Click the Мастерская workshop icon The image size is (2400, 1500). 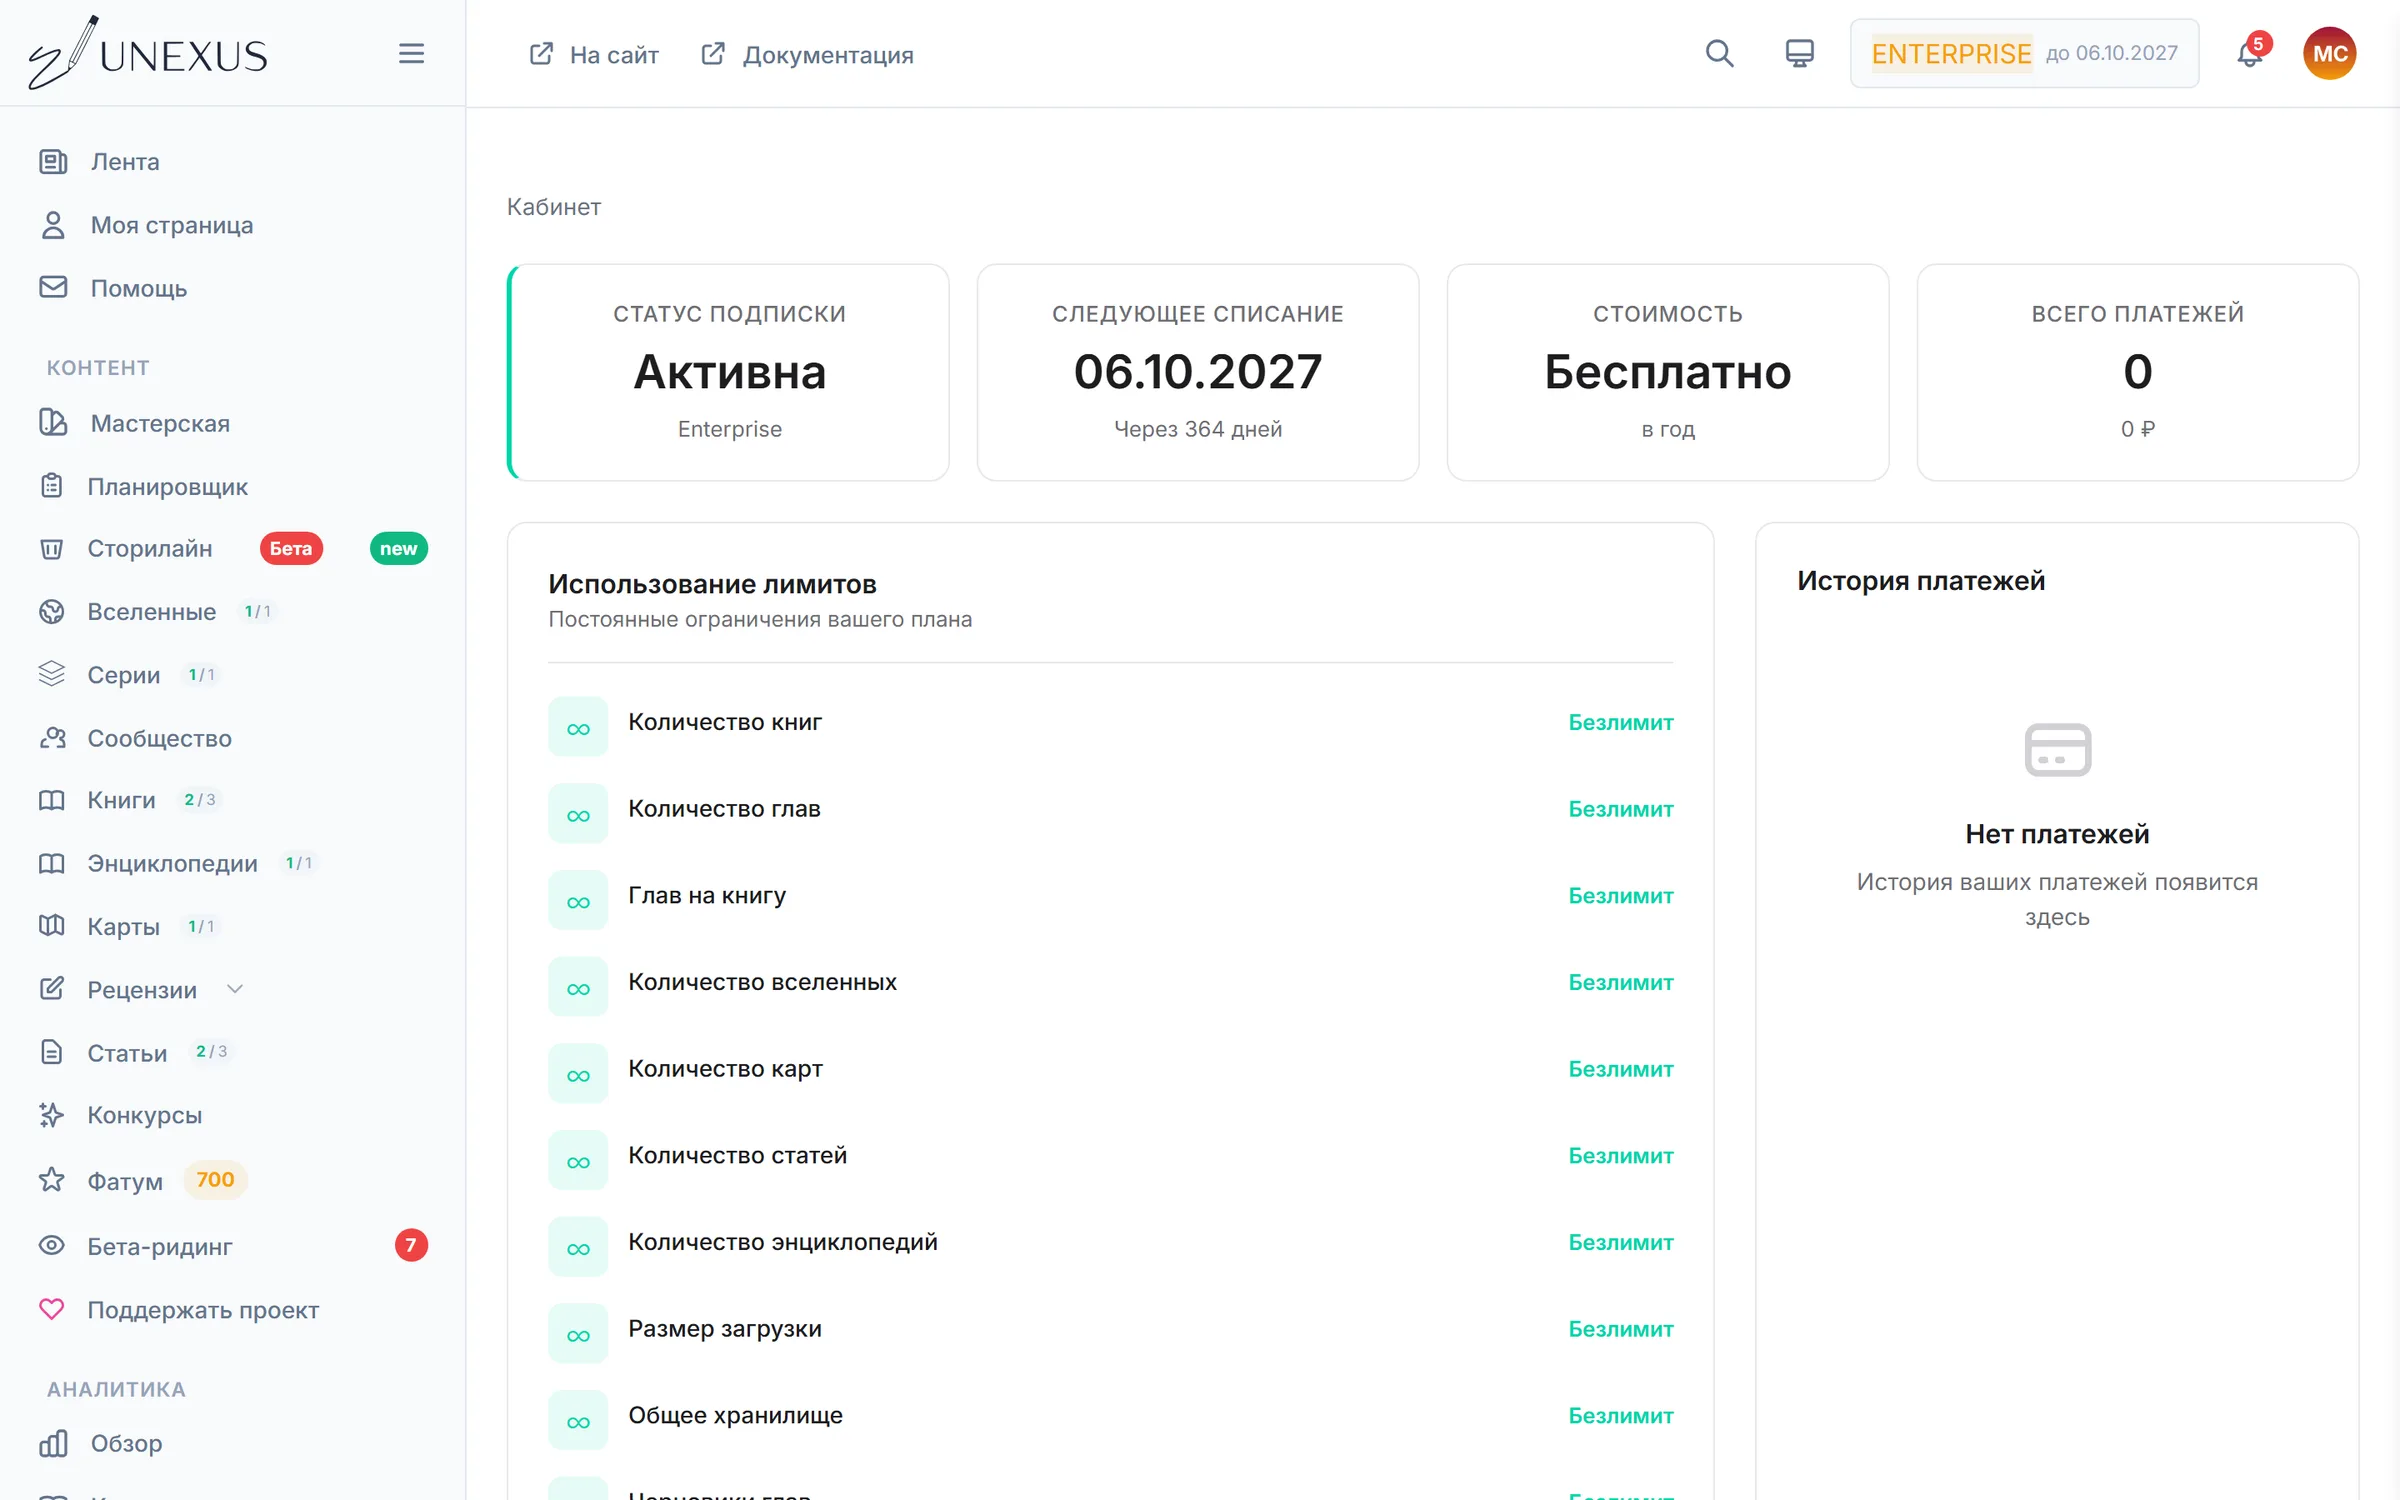click(53, 423)
